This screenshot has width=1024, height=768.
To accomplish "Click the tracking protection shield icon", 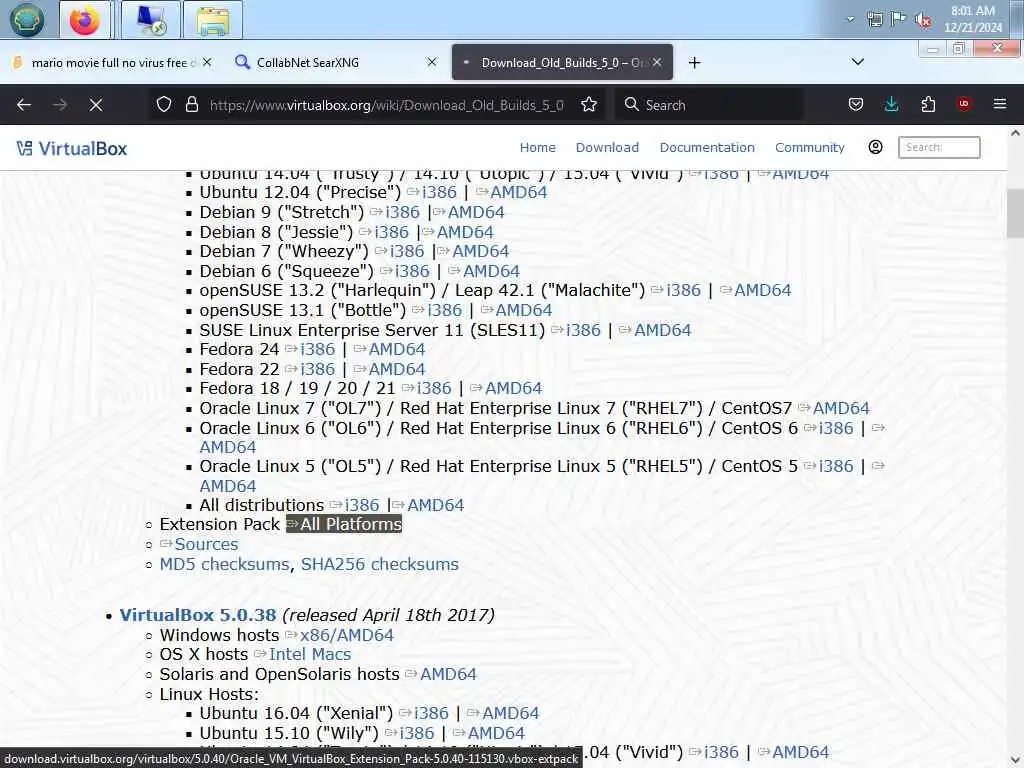I will pos(164,104).
